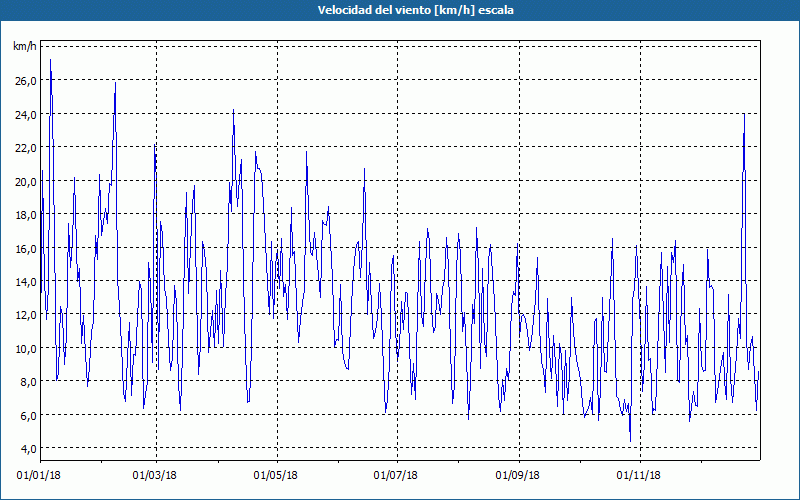Image resolution: width=800 pixels, height=500 pixels.
Task: Click the 10,0 y-axis value
Action: pos(26,348)
